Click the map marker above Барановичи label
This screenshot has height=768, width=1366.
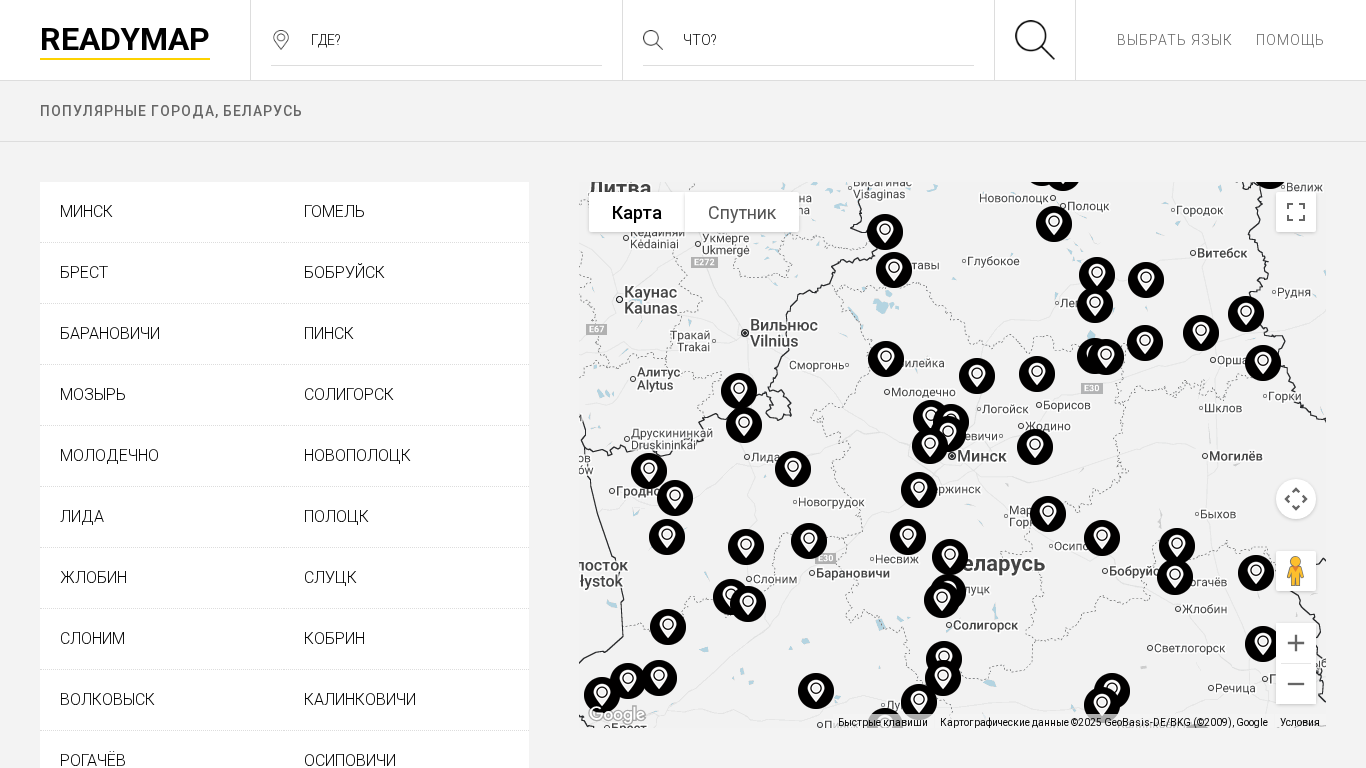click(809, 541)
